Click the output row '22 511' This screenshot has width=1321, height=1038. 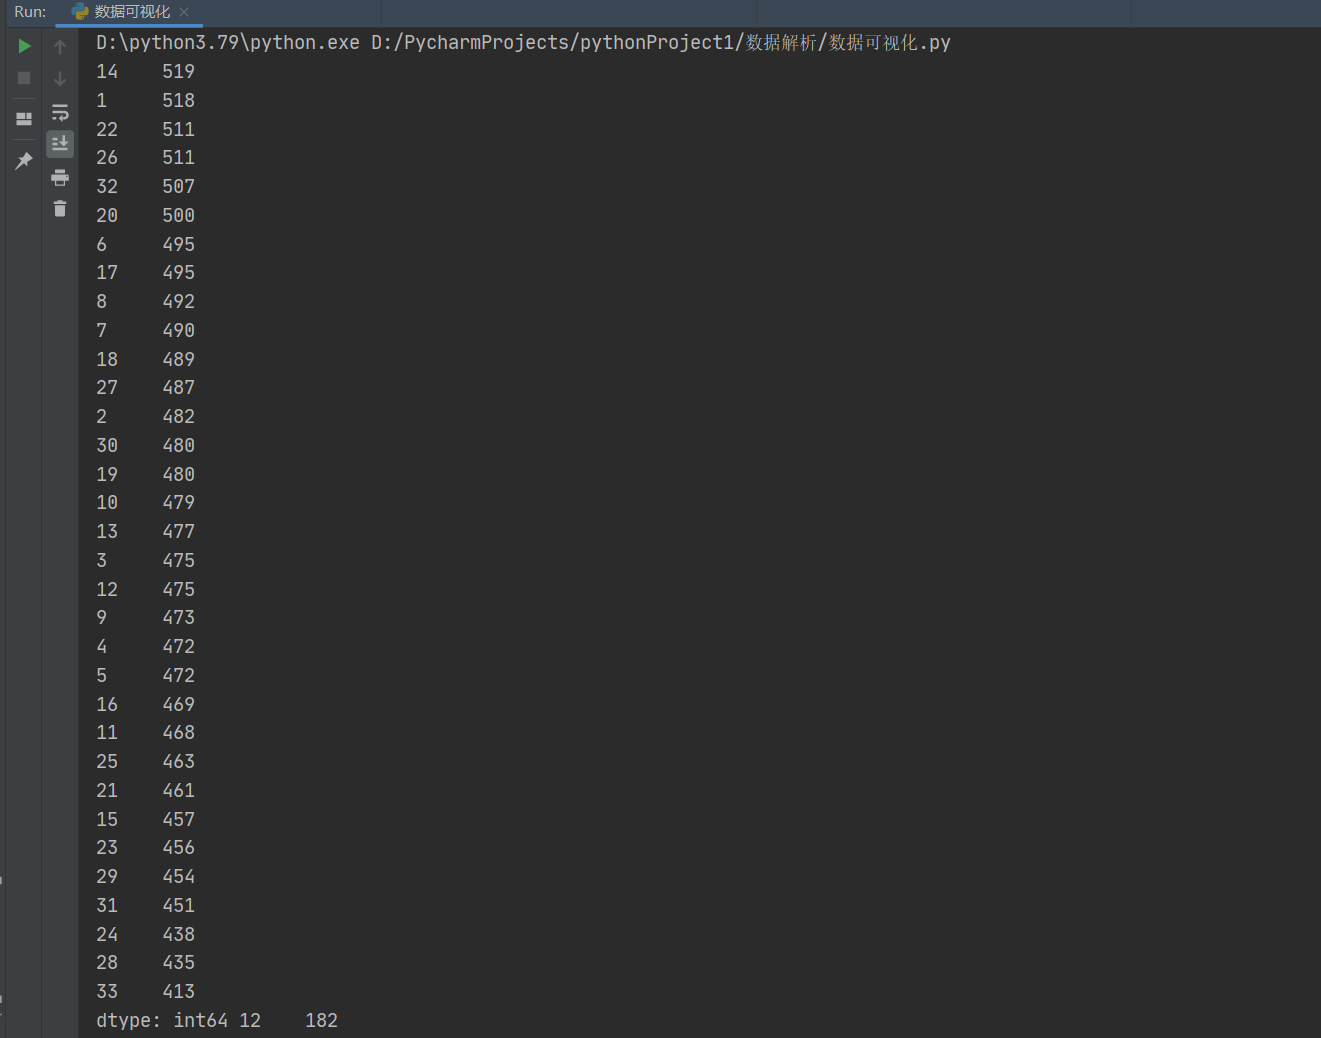pyautogui.click(x=146, y=130)
